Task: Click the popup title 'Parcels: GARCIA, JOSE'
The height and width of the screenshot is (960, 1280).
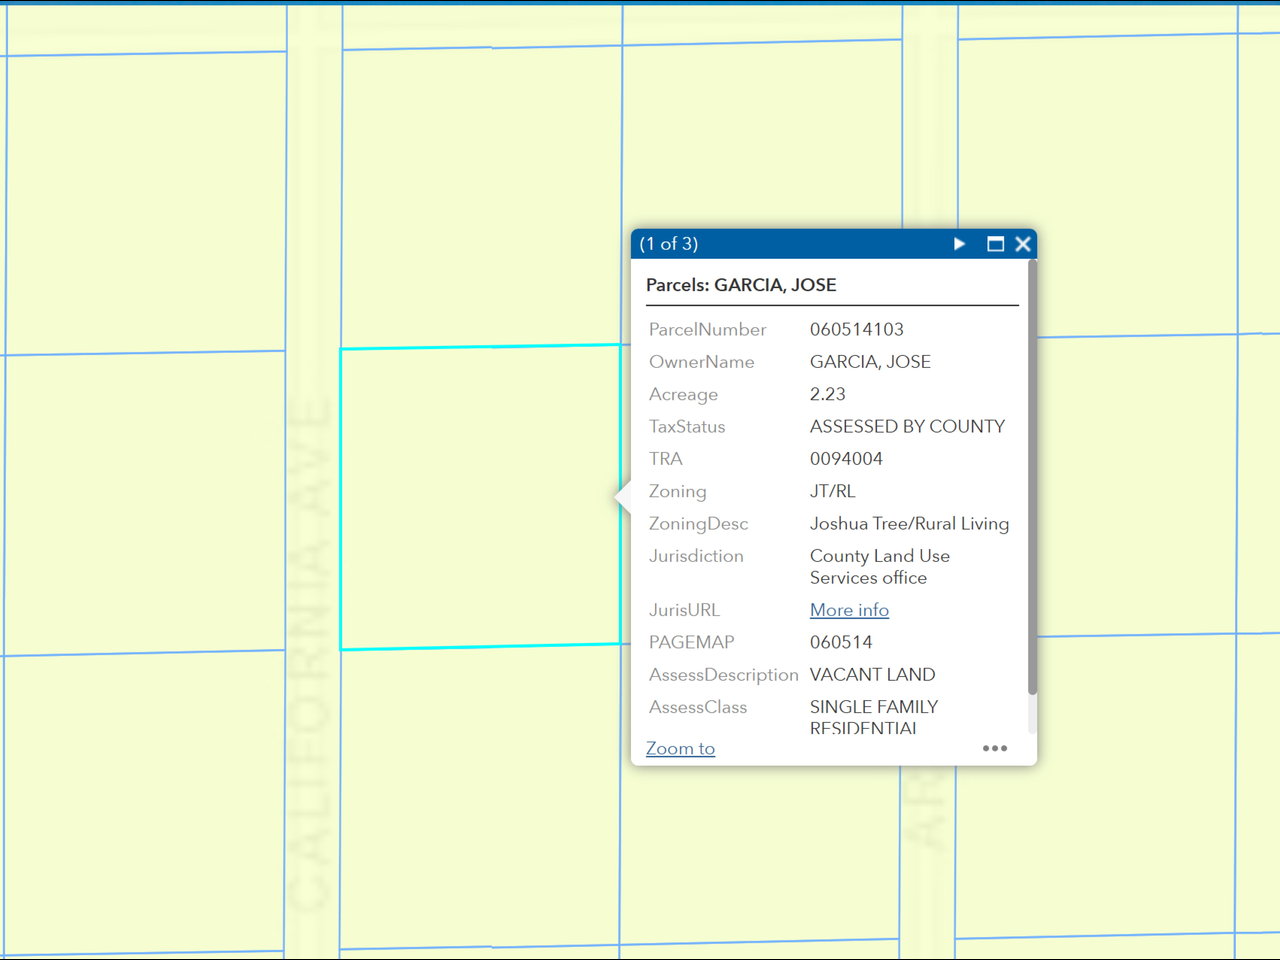Action: pyautogui.click(x=741, y=285)
